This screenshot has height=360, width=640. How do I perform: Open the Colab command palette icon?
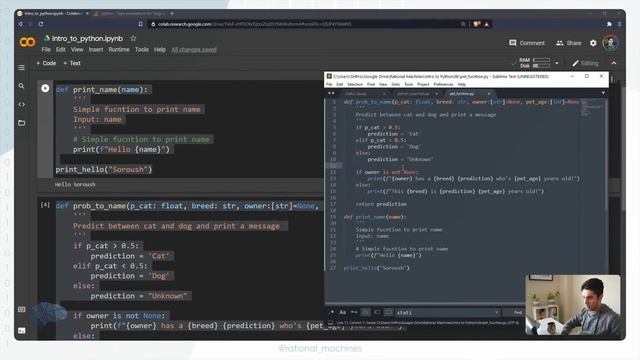(x=22, y=309)
